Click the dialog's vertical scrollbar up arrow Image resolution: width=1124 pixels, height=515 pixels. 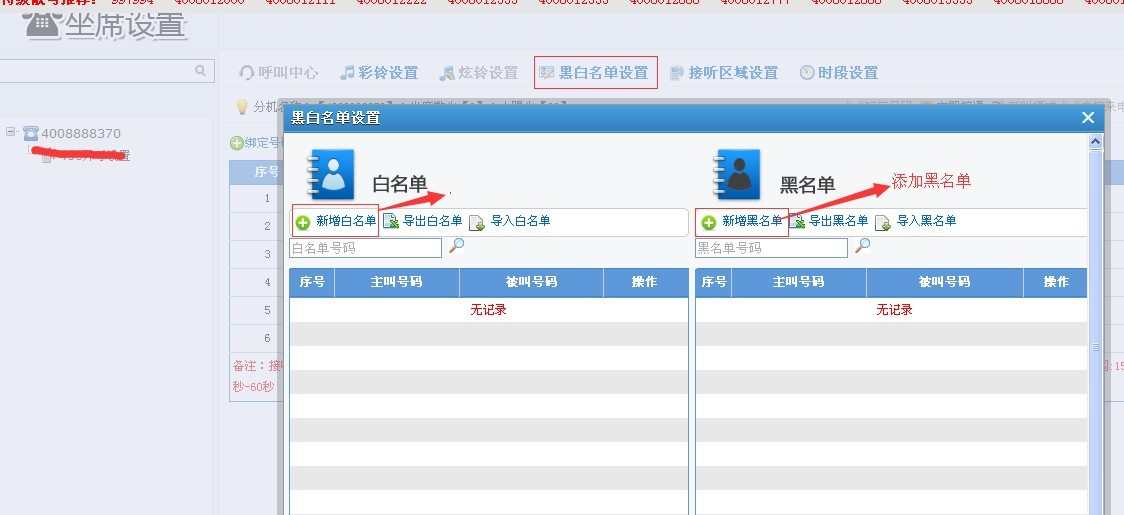(1095, 142)
